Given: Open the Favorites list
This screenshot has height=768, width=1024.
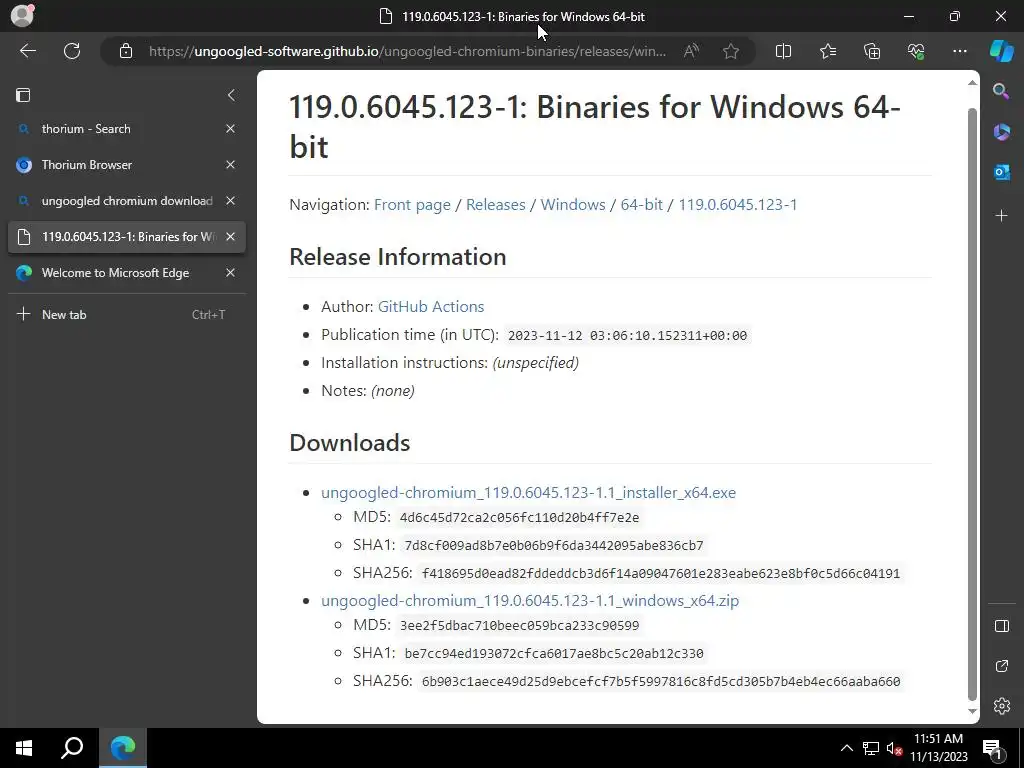Looking at the screenshot, I should click(827, 51).
